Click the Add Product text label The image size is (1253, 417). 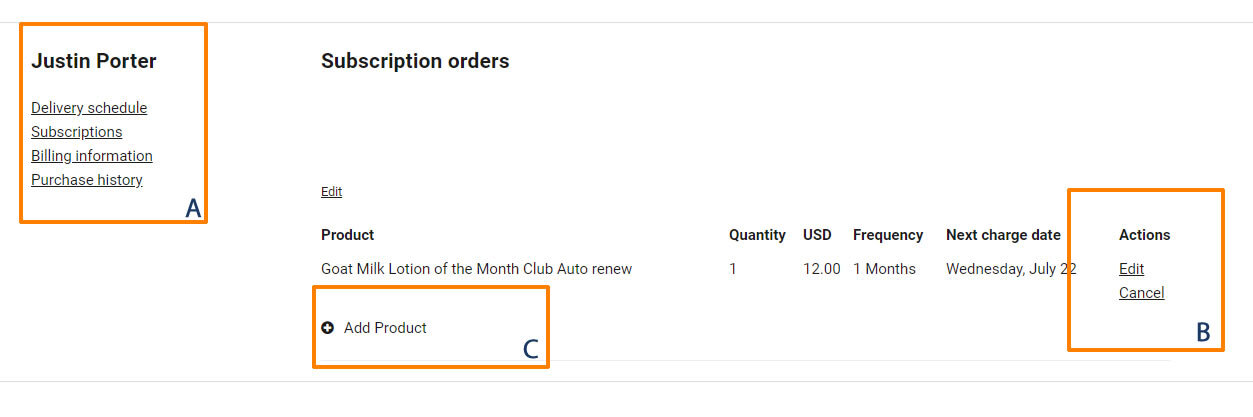[x=385, y=328]
